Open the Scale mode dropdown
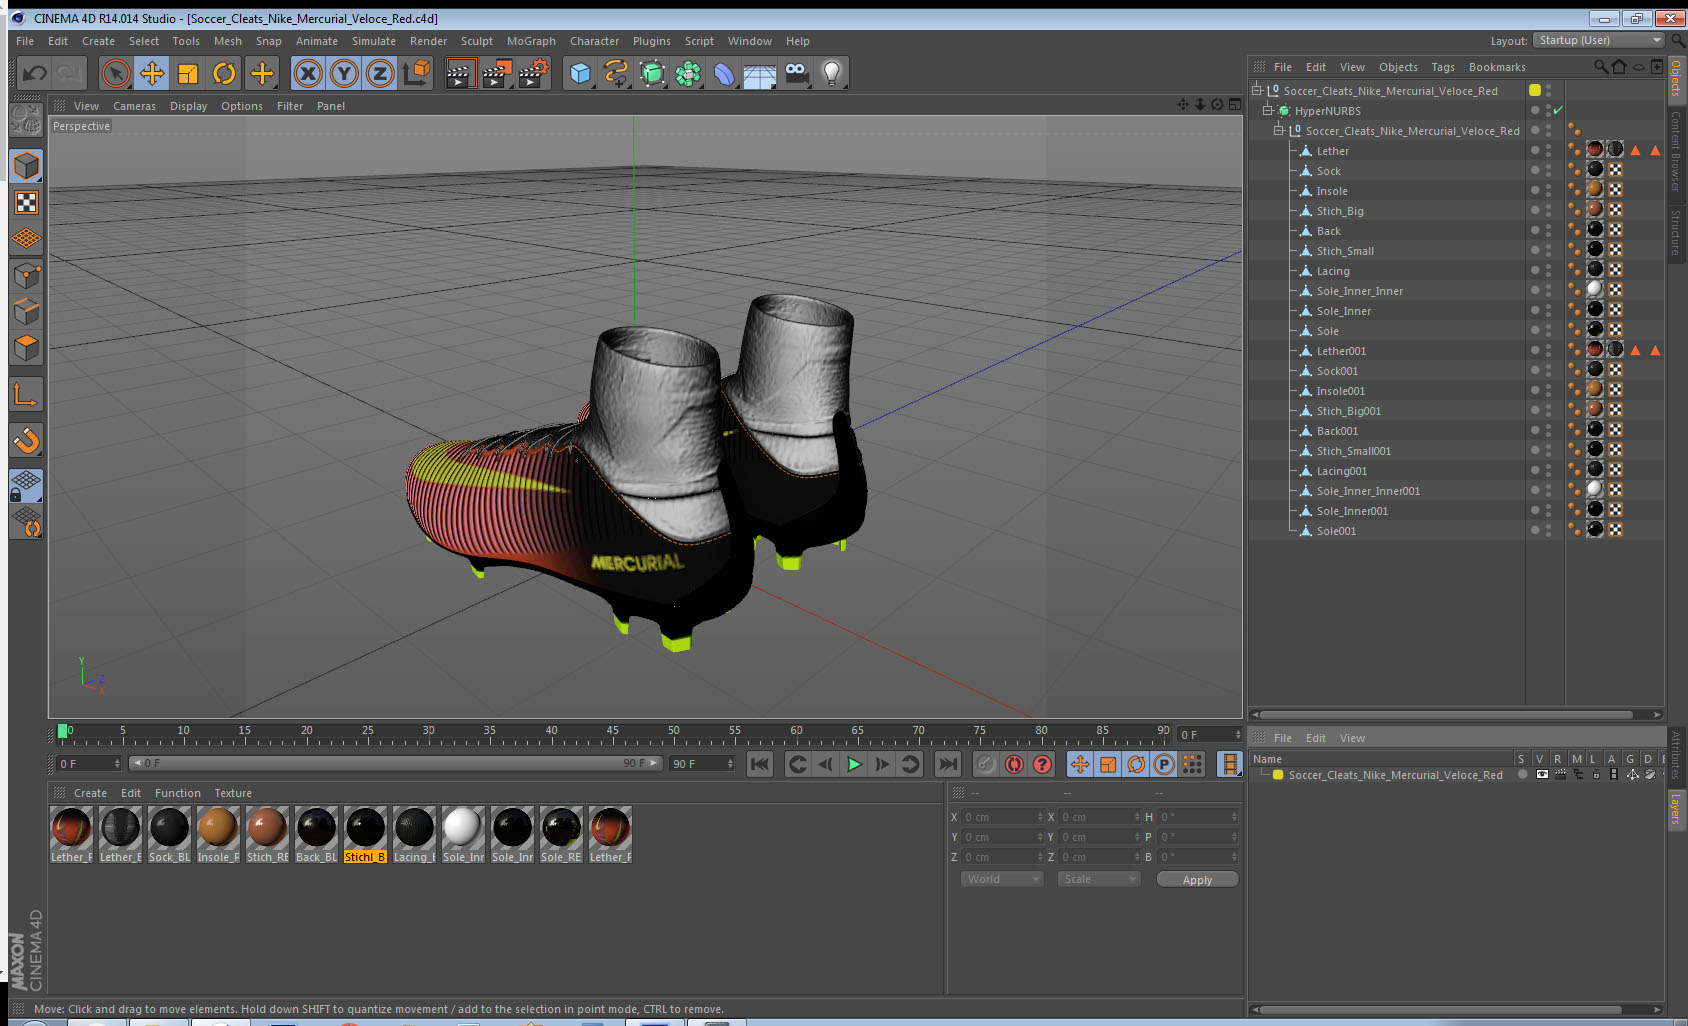This screenshot has height=1026, width=1688. [x=1099, y=879]
